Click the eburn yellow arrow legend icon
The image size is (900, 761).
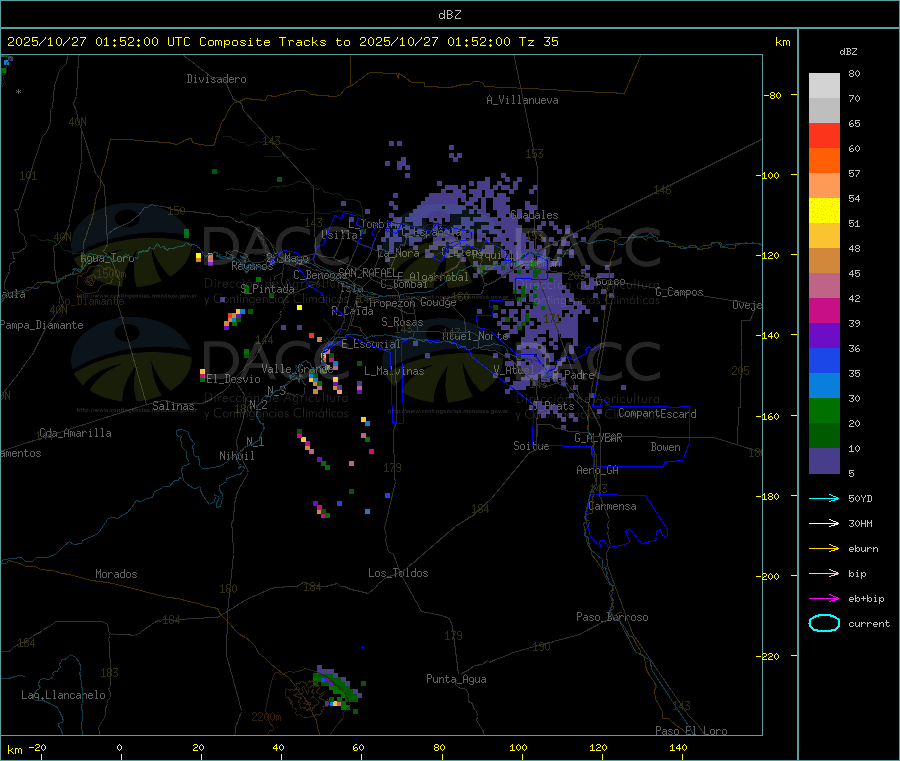(x=824, y=549)
